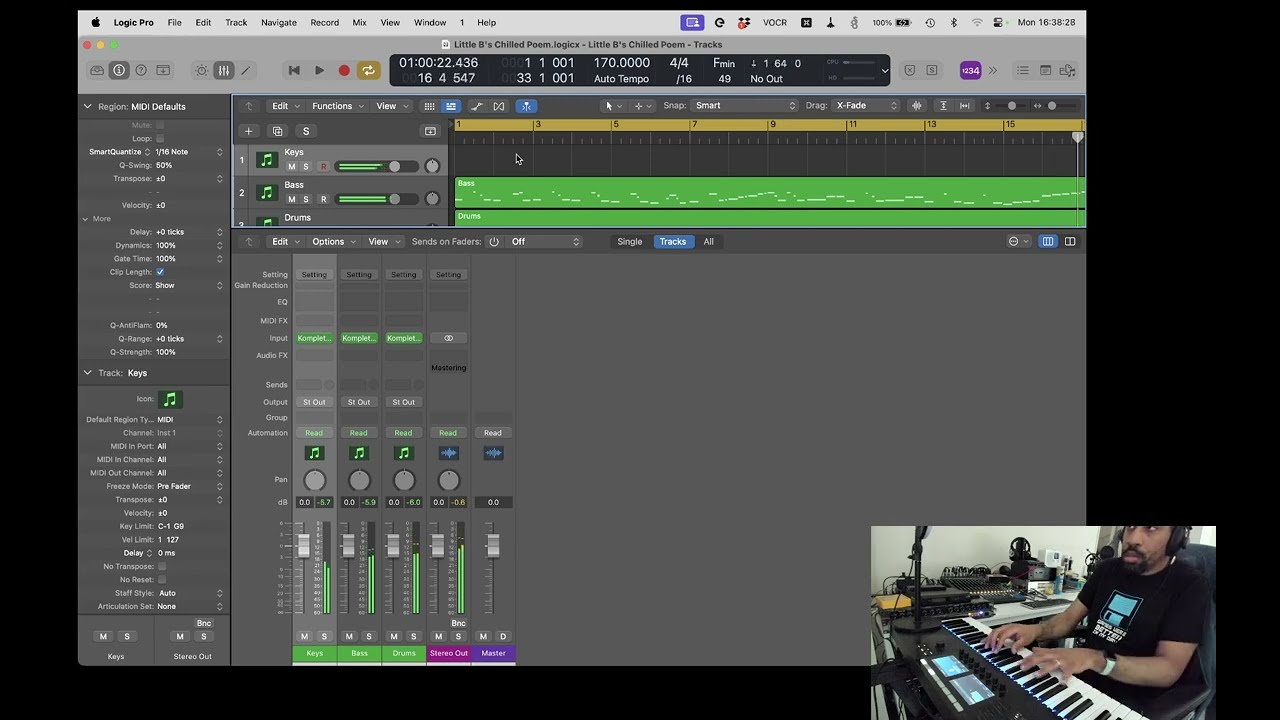Viewport: 1280px width, 720px height.
Task: Click the purple 1234 count-in button
Action: [x=970, y=70]
